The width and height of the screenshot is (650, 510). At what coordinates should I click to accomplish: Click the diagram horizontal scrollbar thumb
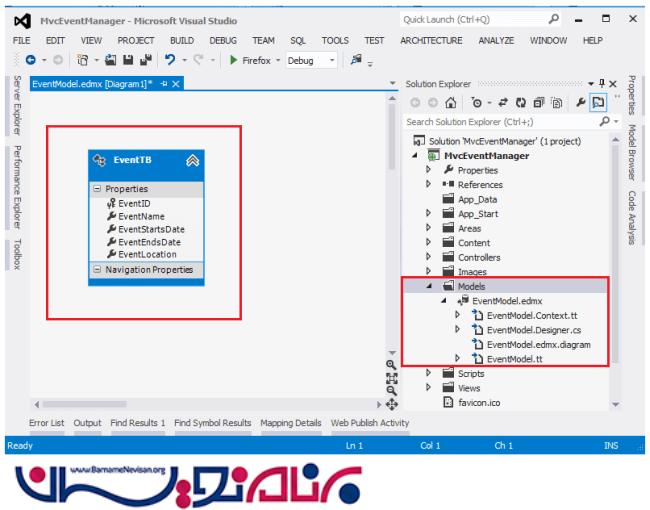coord(85,404)
